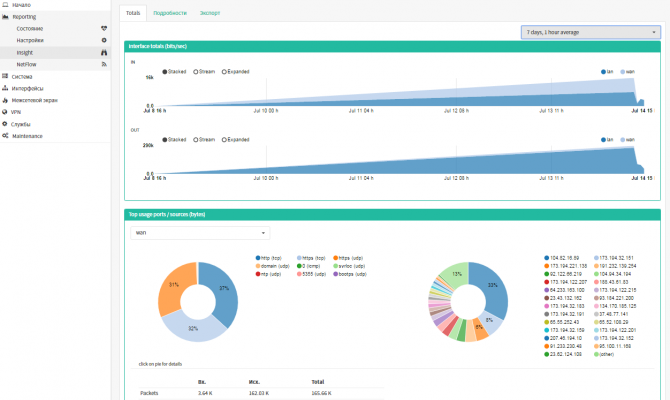Toggle 173.194.221.138 in the sources legend

click(565, 266)
